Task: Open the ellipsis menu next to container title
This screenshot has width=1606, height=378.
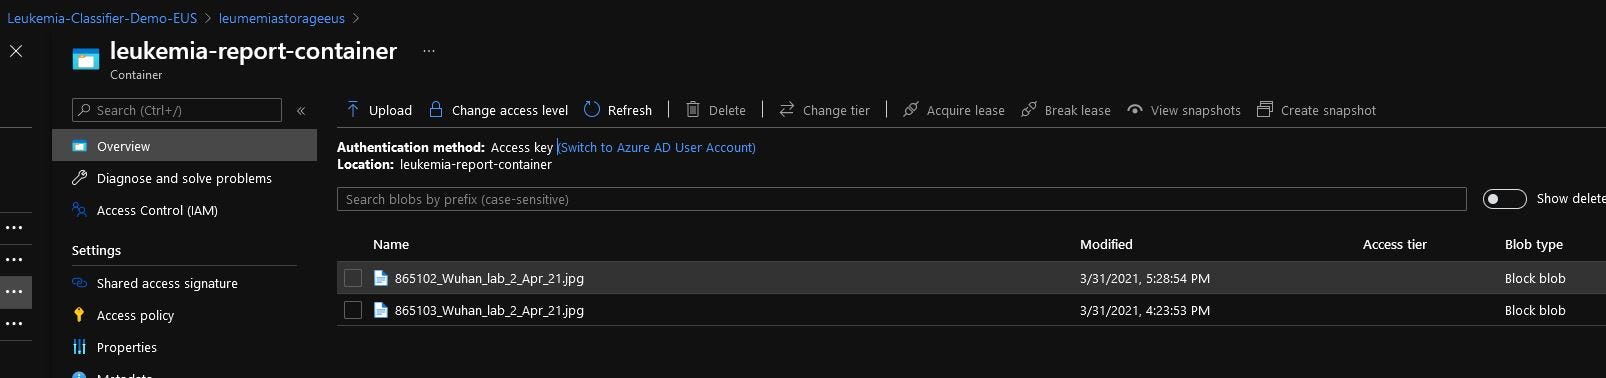Action: coord(429,51)
